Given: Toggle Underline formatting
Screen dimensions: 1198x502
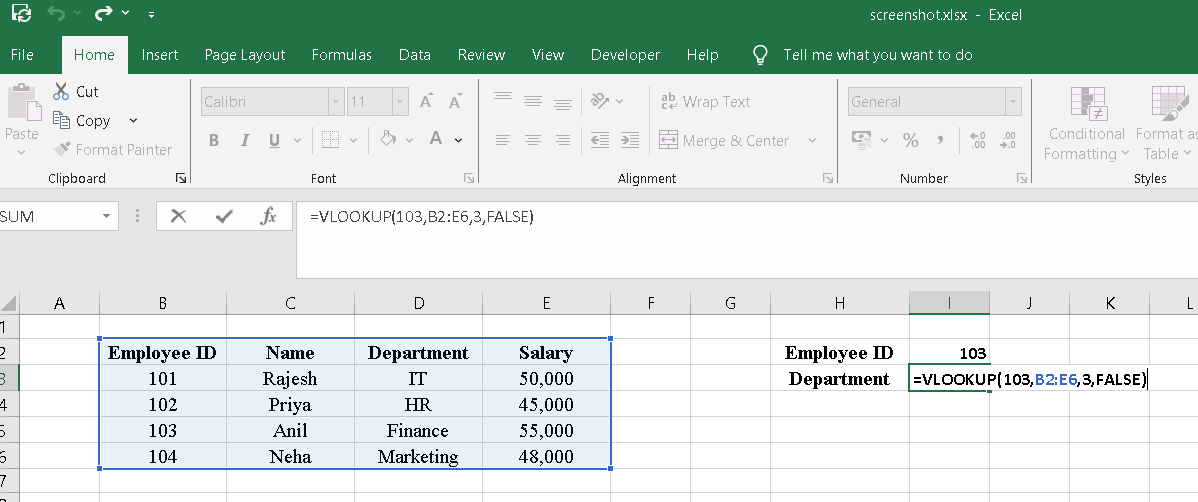Looking at the screenshot, I should coord(274,141).
